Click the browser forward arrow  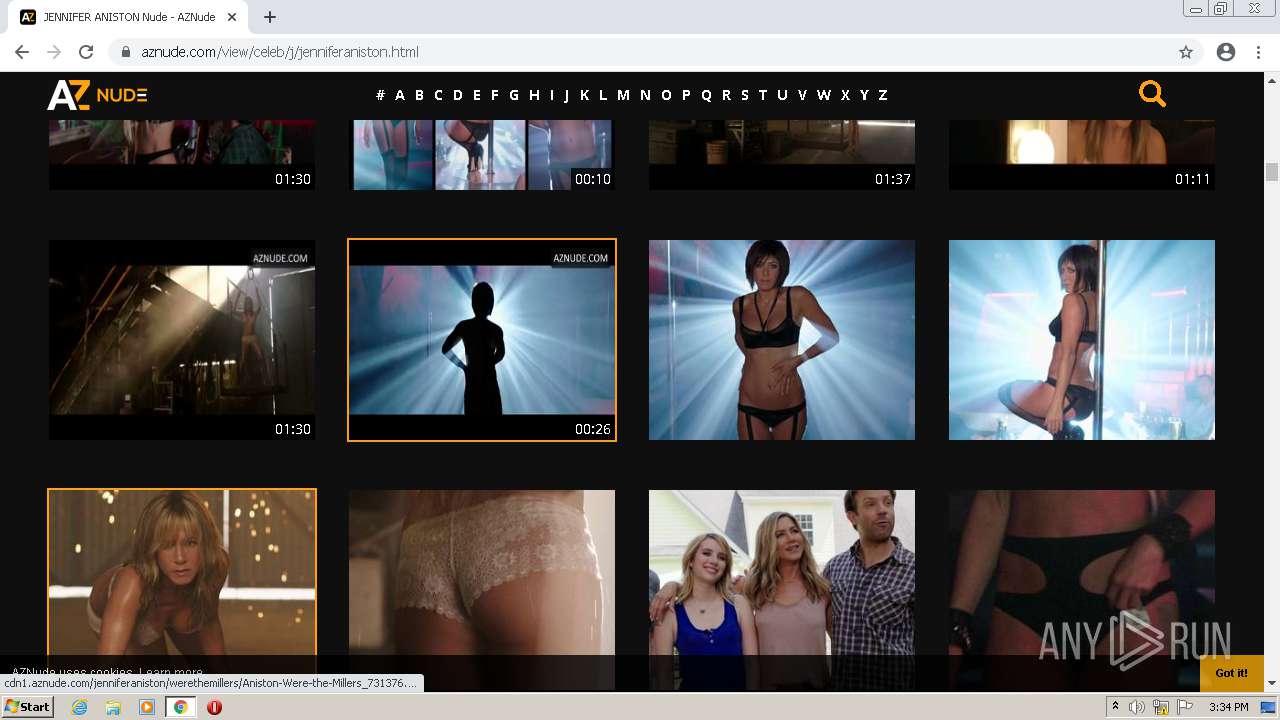54,52
